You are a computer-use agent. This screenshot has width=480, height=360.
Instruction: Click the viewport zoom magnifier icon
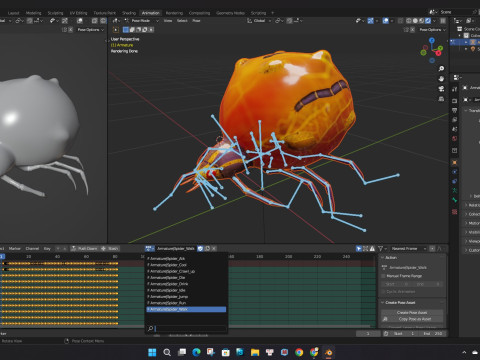[x=441, y=69]
